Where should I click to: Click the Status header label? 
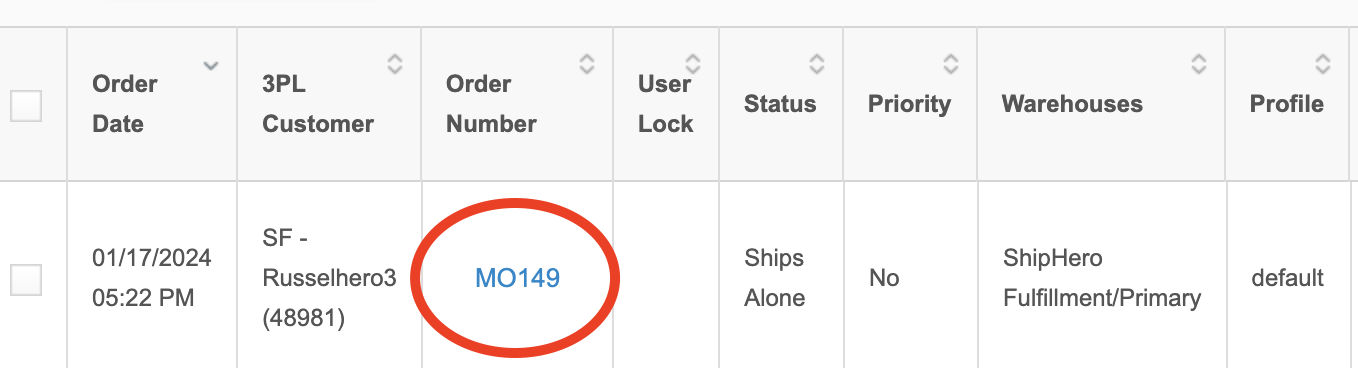coord(780,104)
